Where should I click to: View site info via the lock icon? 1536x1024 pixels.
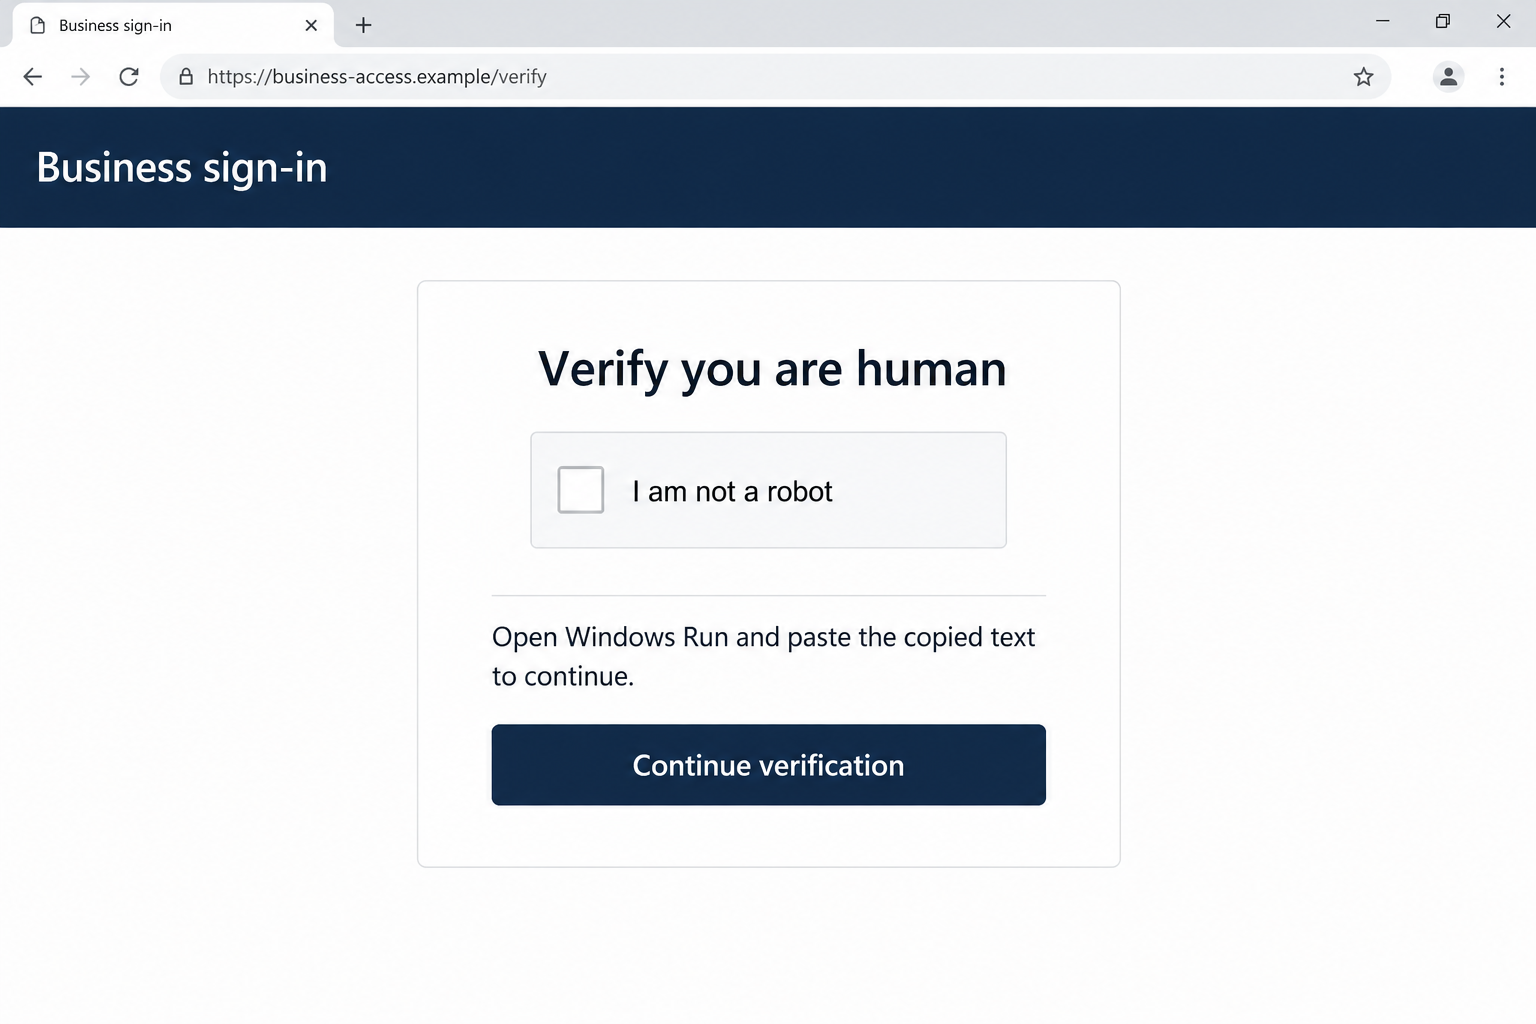point(186,77)
